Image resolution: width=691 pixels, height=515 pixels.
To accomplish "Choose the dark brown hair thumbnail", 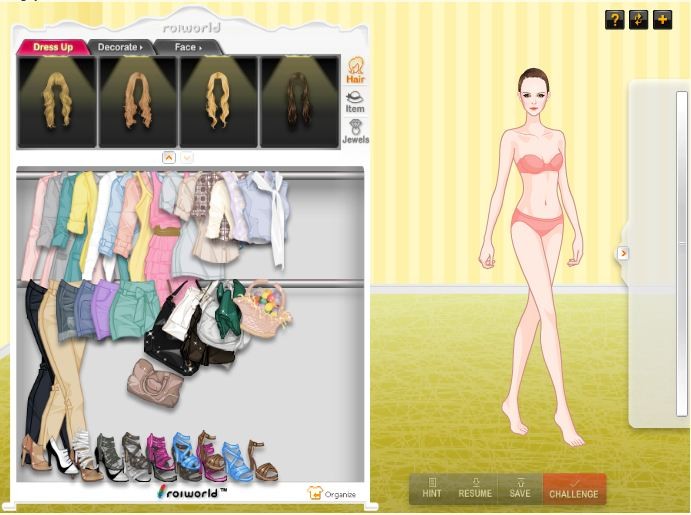I will pos(300,101).
